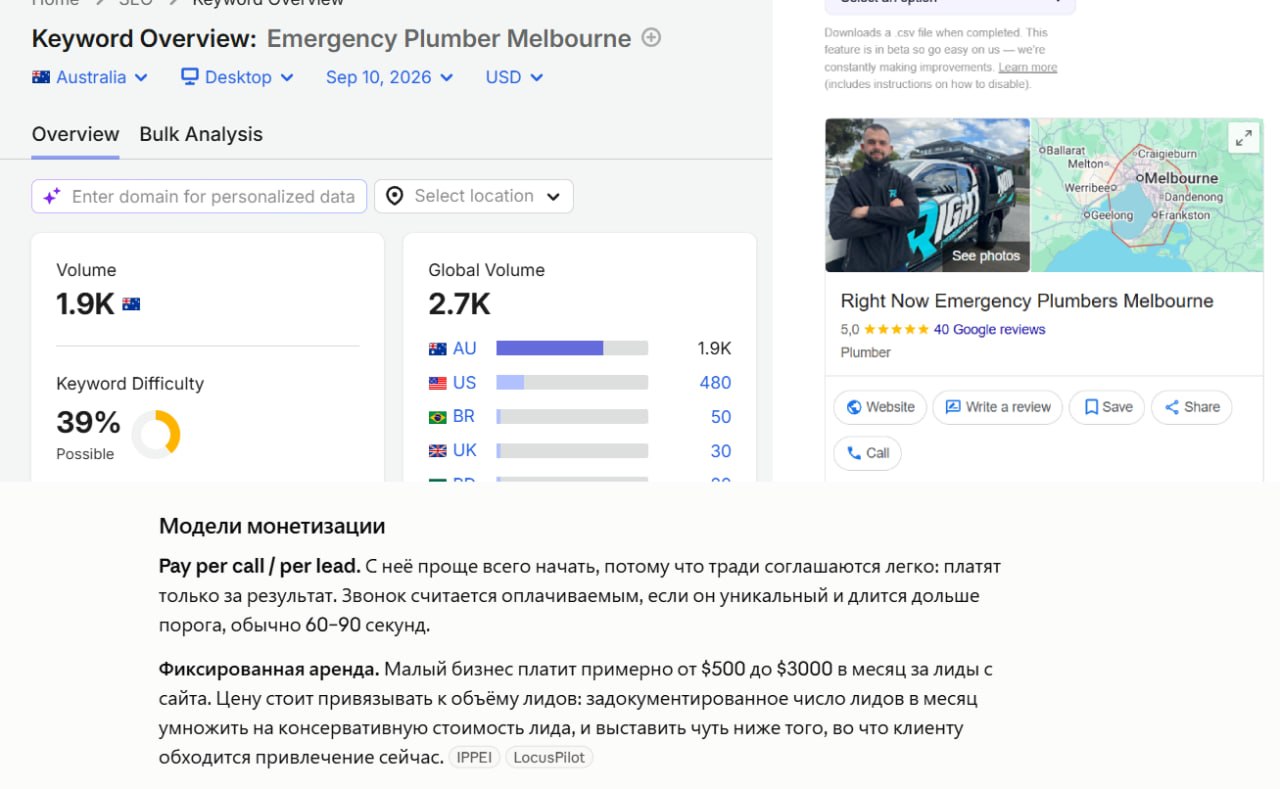Screen dimensions: 1280x789
Task: Click the domain input field
Action: pos(199,196)
